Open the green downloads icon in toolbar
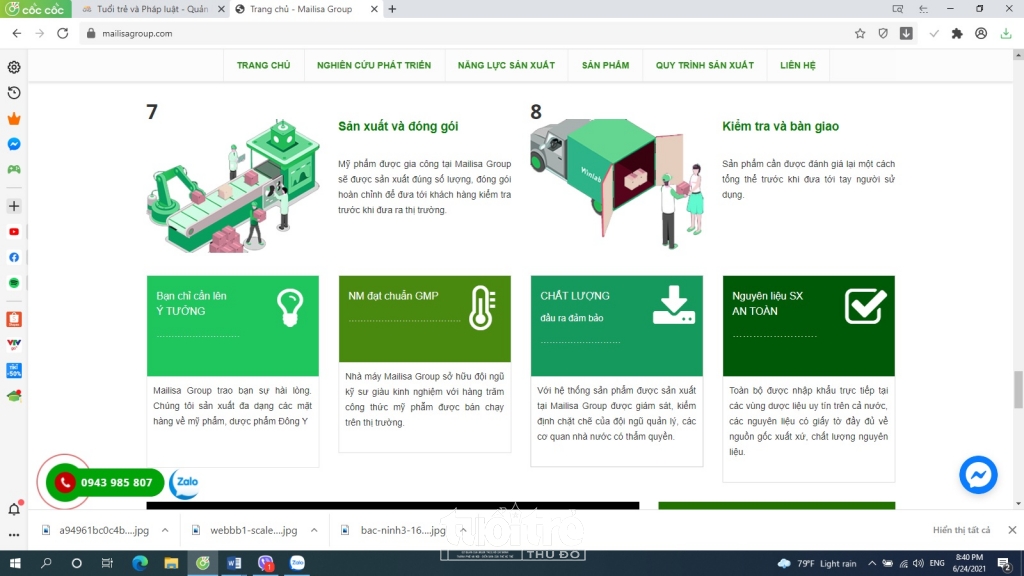The width and height of the screenshot is (1024, 576). pyautogui.click(x=1006, y=33)
